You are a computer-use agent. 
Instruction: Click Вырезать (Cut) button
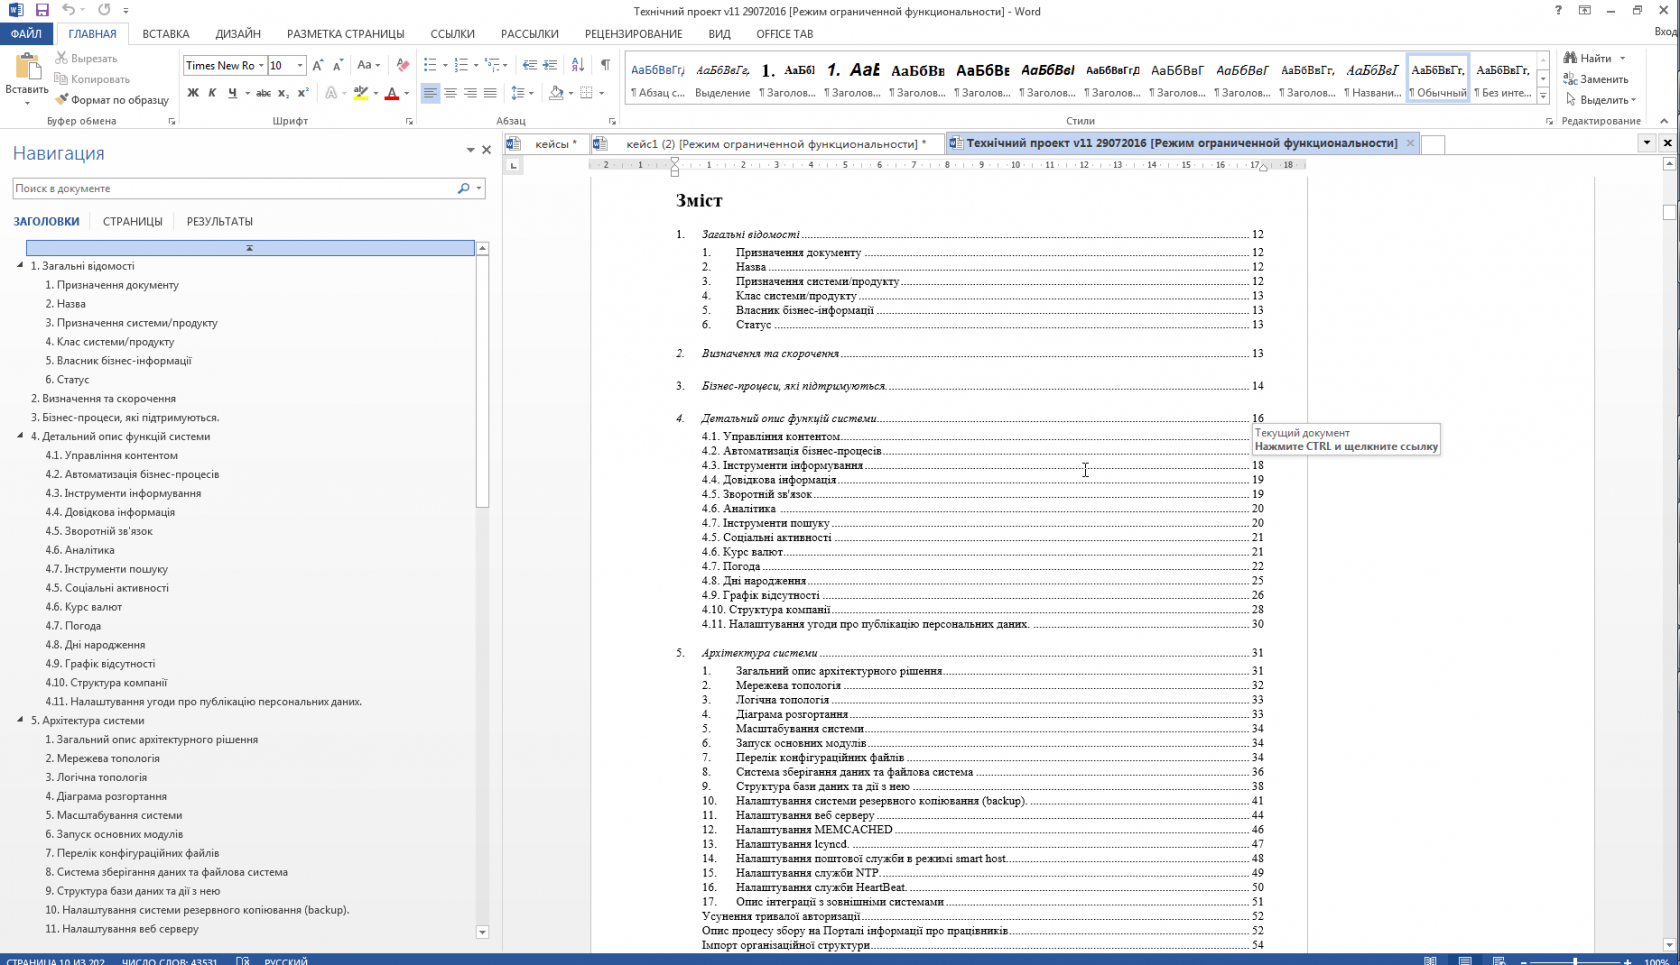point(86,58)
